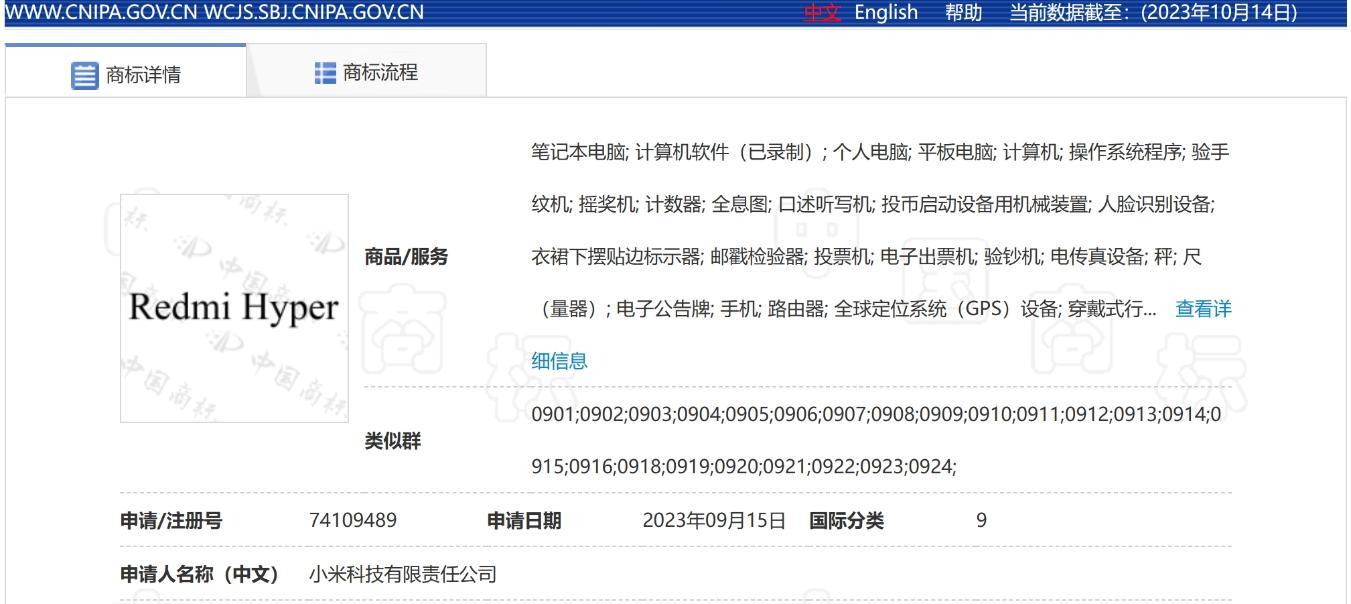Open the Redmi Hyper trademark image
Image resolution: width=1351 pixels, height=604 pixels.
coord(234,308)
